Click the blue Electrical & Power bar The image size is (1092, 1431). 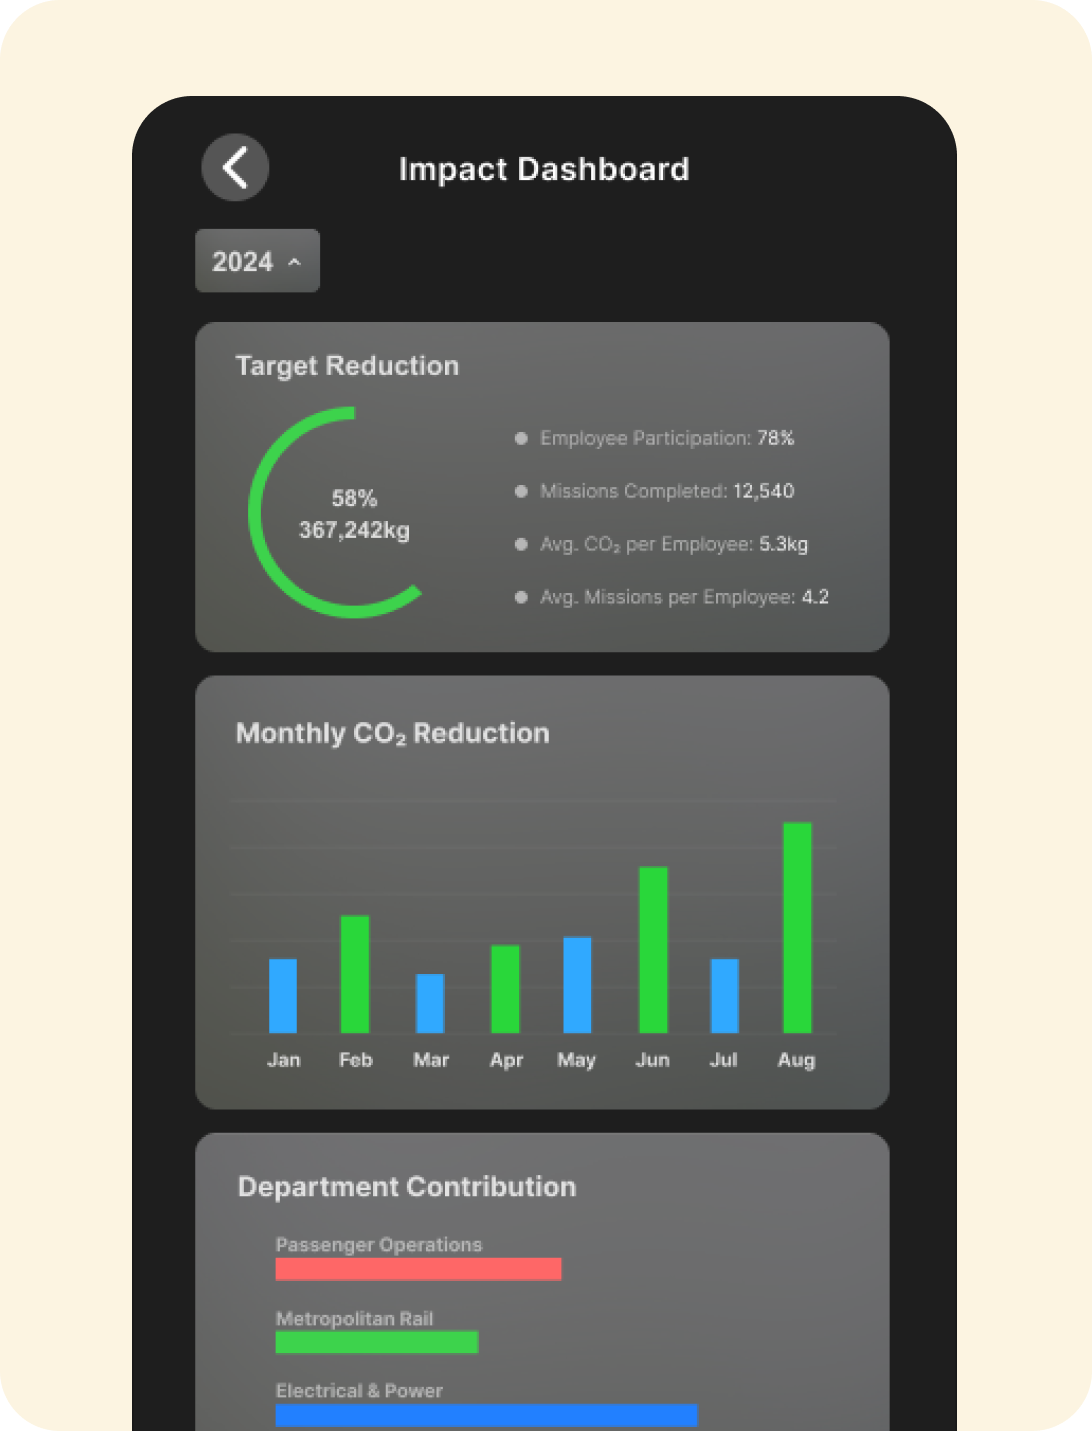pos(487,1415)
